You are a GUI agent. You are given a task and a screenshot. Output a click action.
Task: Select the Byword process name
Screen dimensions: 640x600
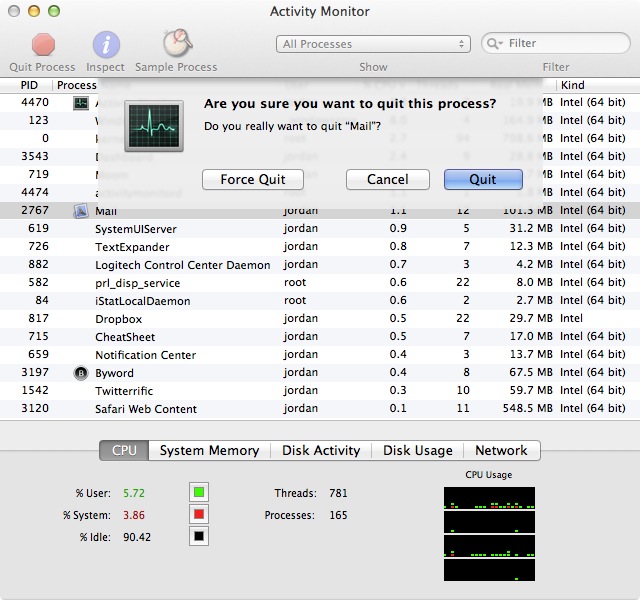point(114,373)
